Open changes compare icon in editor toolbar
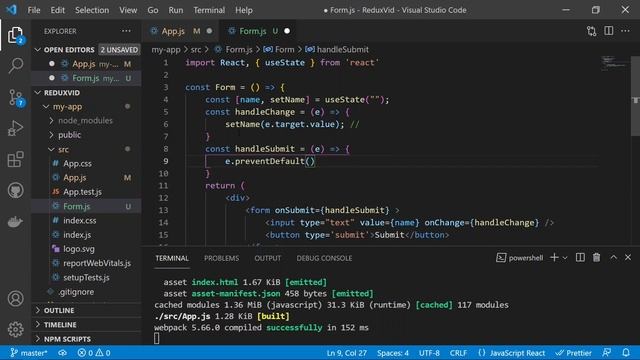The width and height of the screenshot is (640, 360). 591,31
